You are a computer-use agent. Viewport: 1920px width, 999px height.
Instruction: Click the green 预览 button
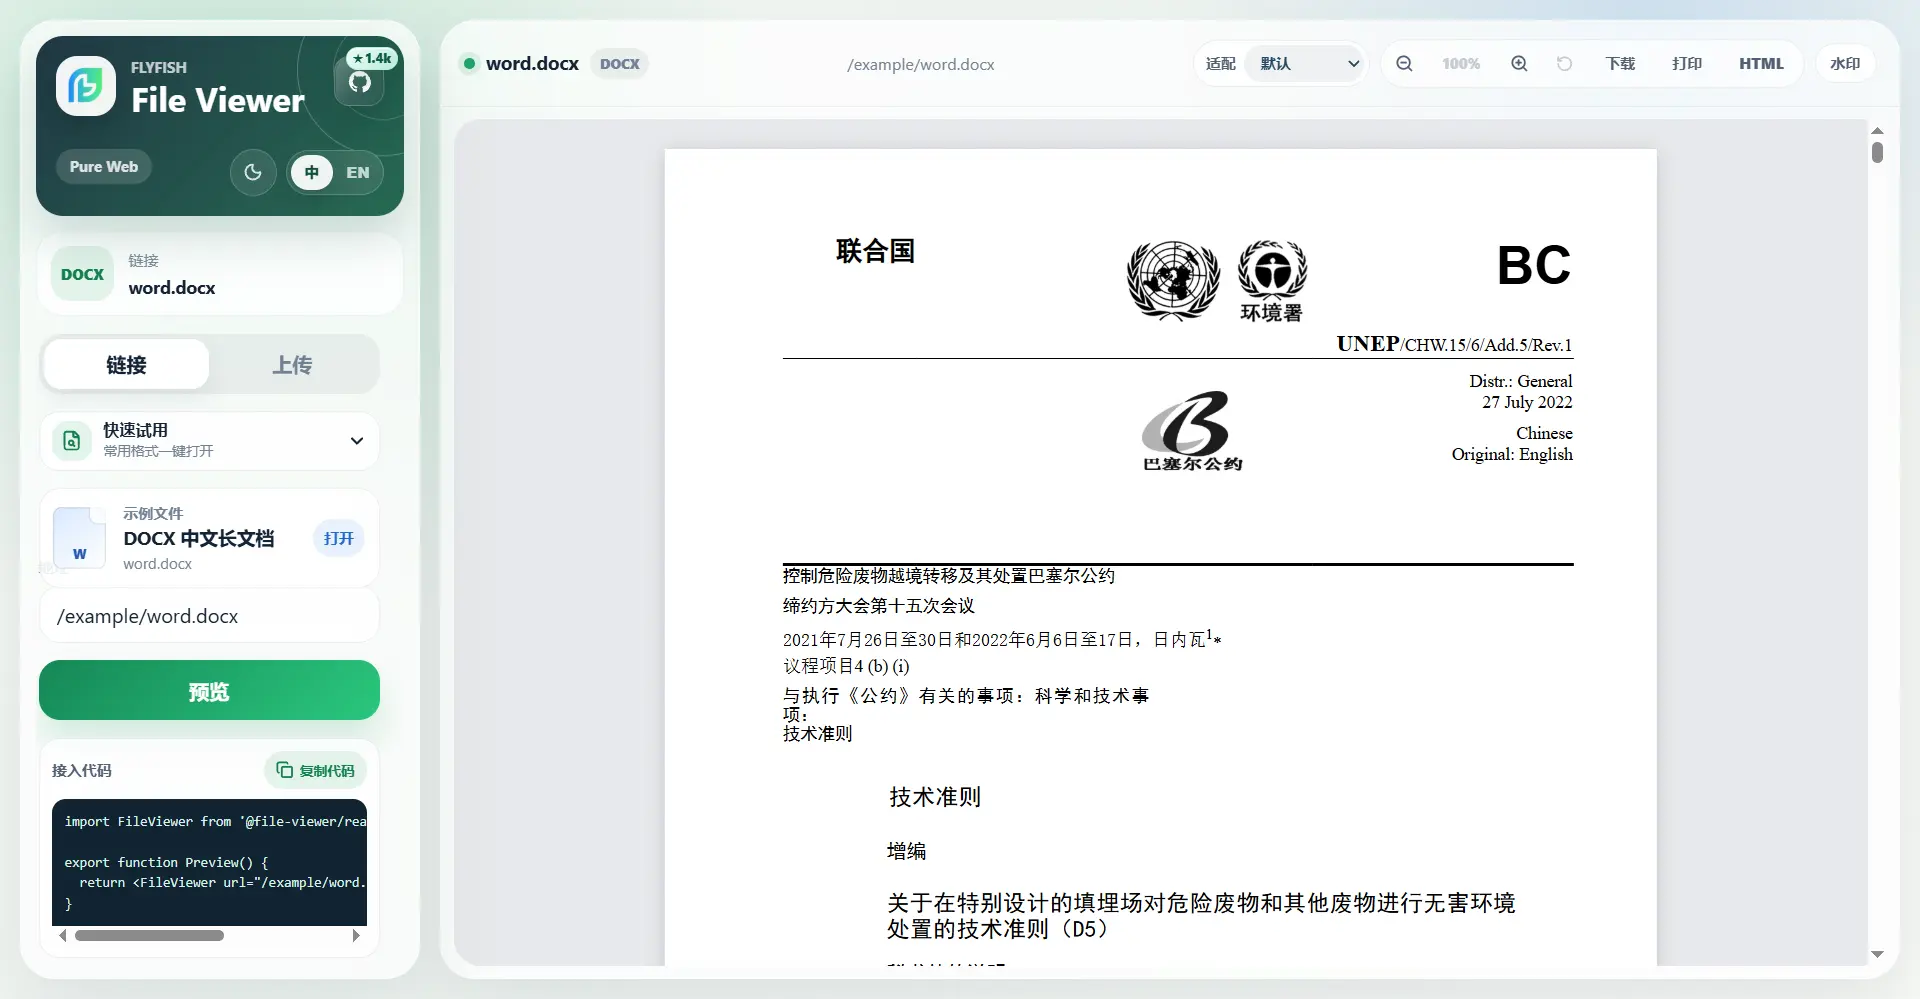(x=209, y=690)
